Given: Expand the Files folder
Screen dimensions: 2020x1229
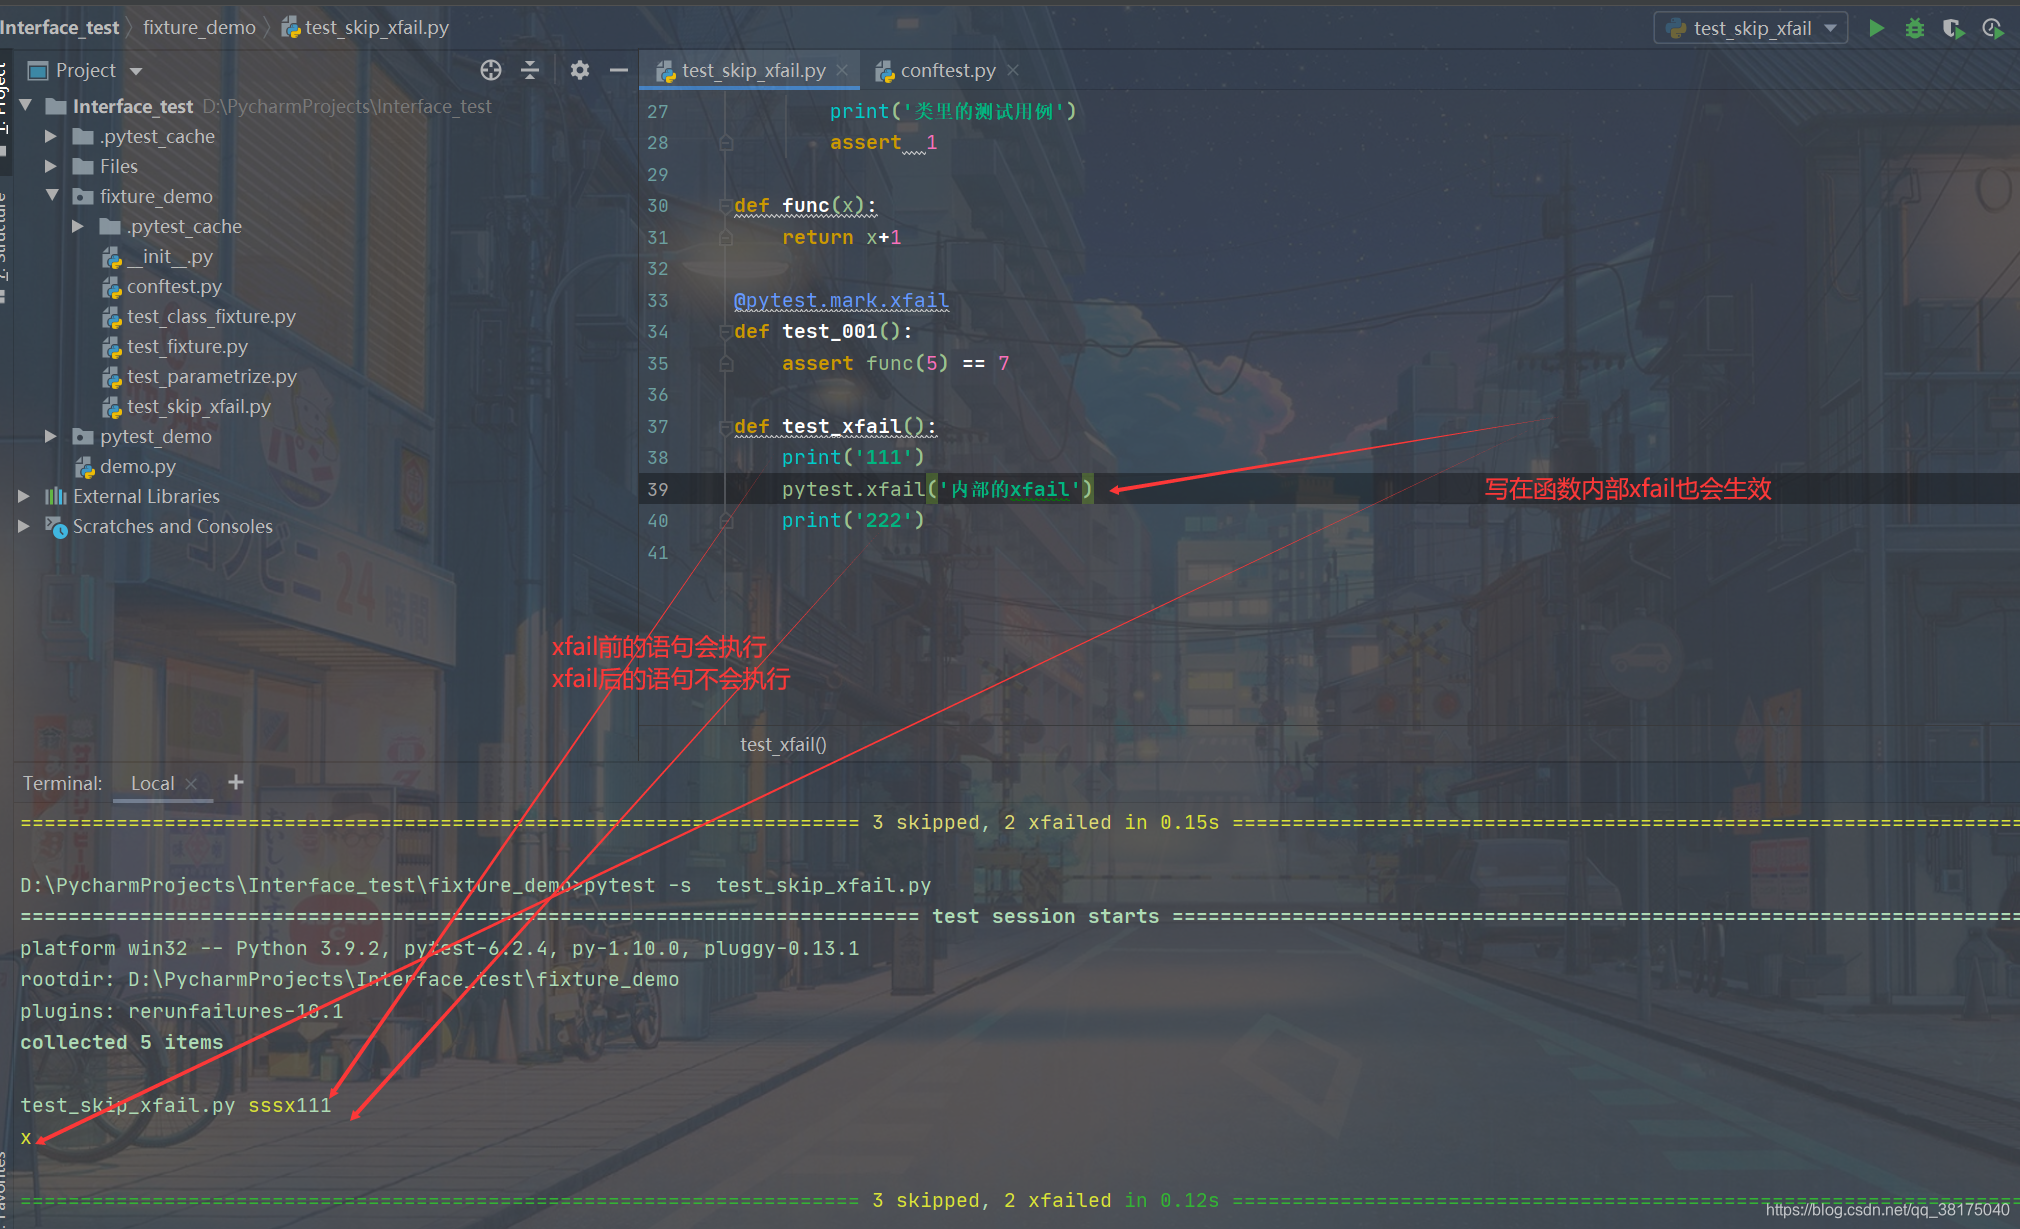Looking at the screenshot, I should pos(50,166).
